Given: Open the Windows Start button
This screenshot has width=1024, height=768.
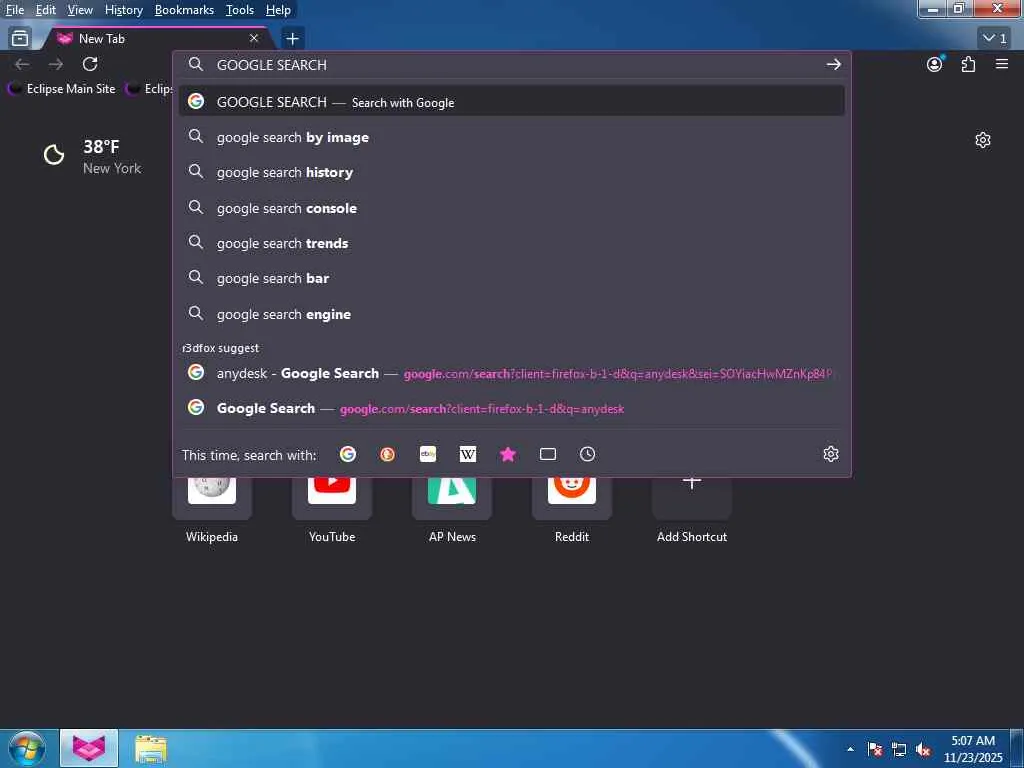Looking at the screenshot, I should (x=27, y=748).
